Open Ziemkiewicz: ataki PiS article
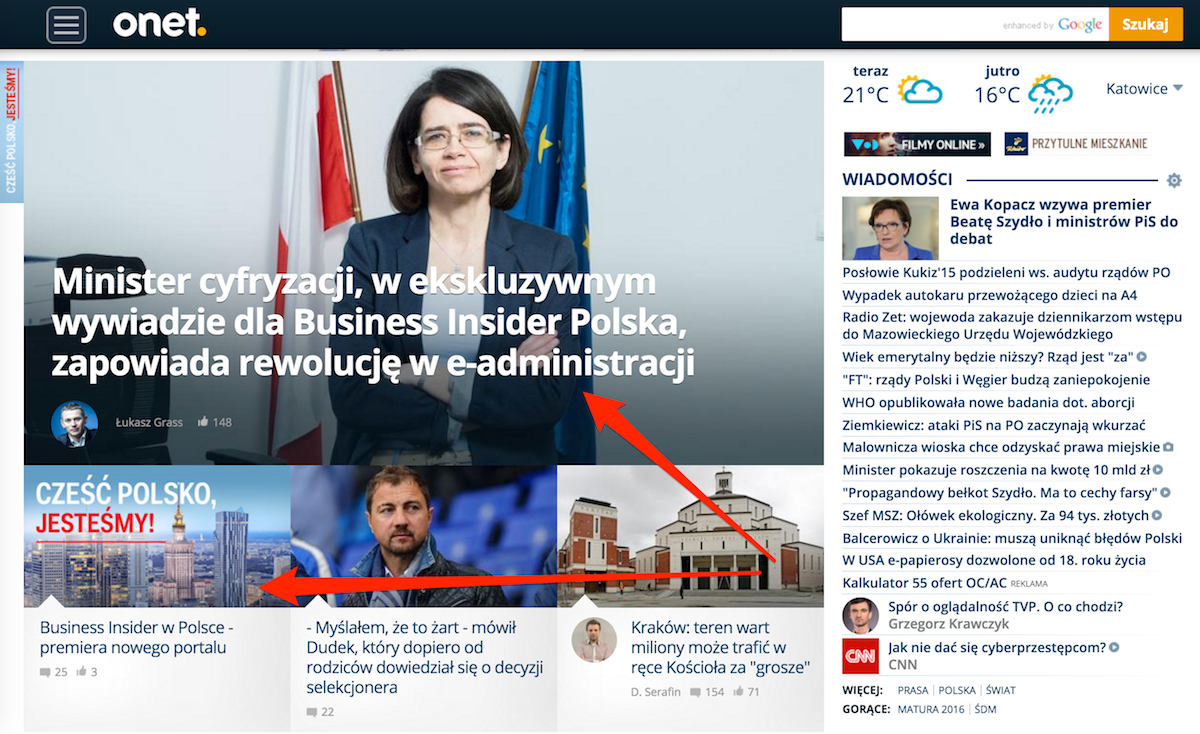The height and width of the screenshot is (734, 1200). pyautogui.click(x=994, y=425)
